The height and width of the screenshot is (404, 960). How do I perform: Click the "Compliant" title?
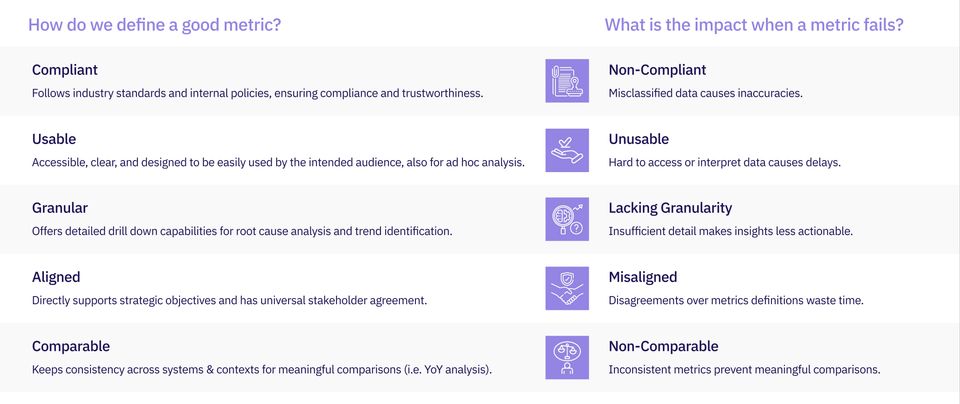point(65,70)
